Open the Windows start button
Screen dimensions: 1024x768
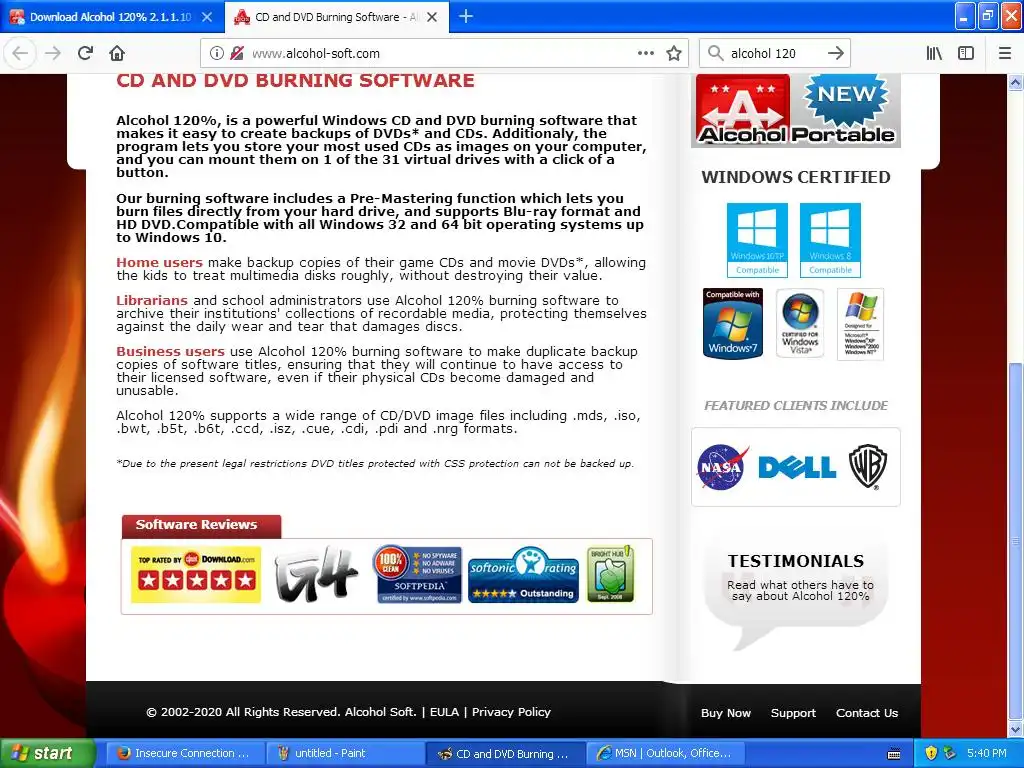(x=47, y=753)
